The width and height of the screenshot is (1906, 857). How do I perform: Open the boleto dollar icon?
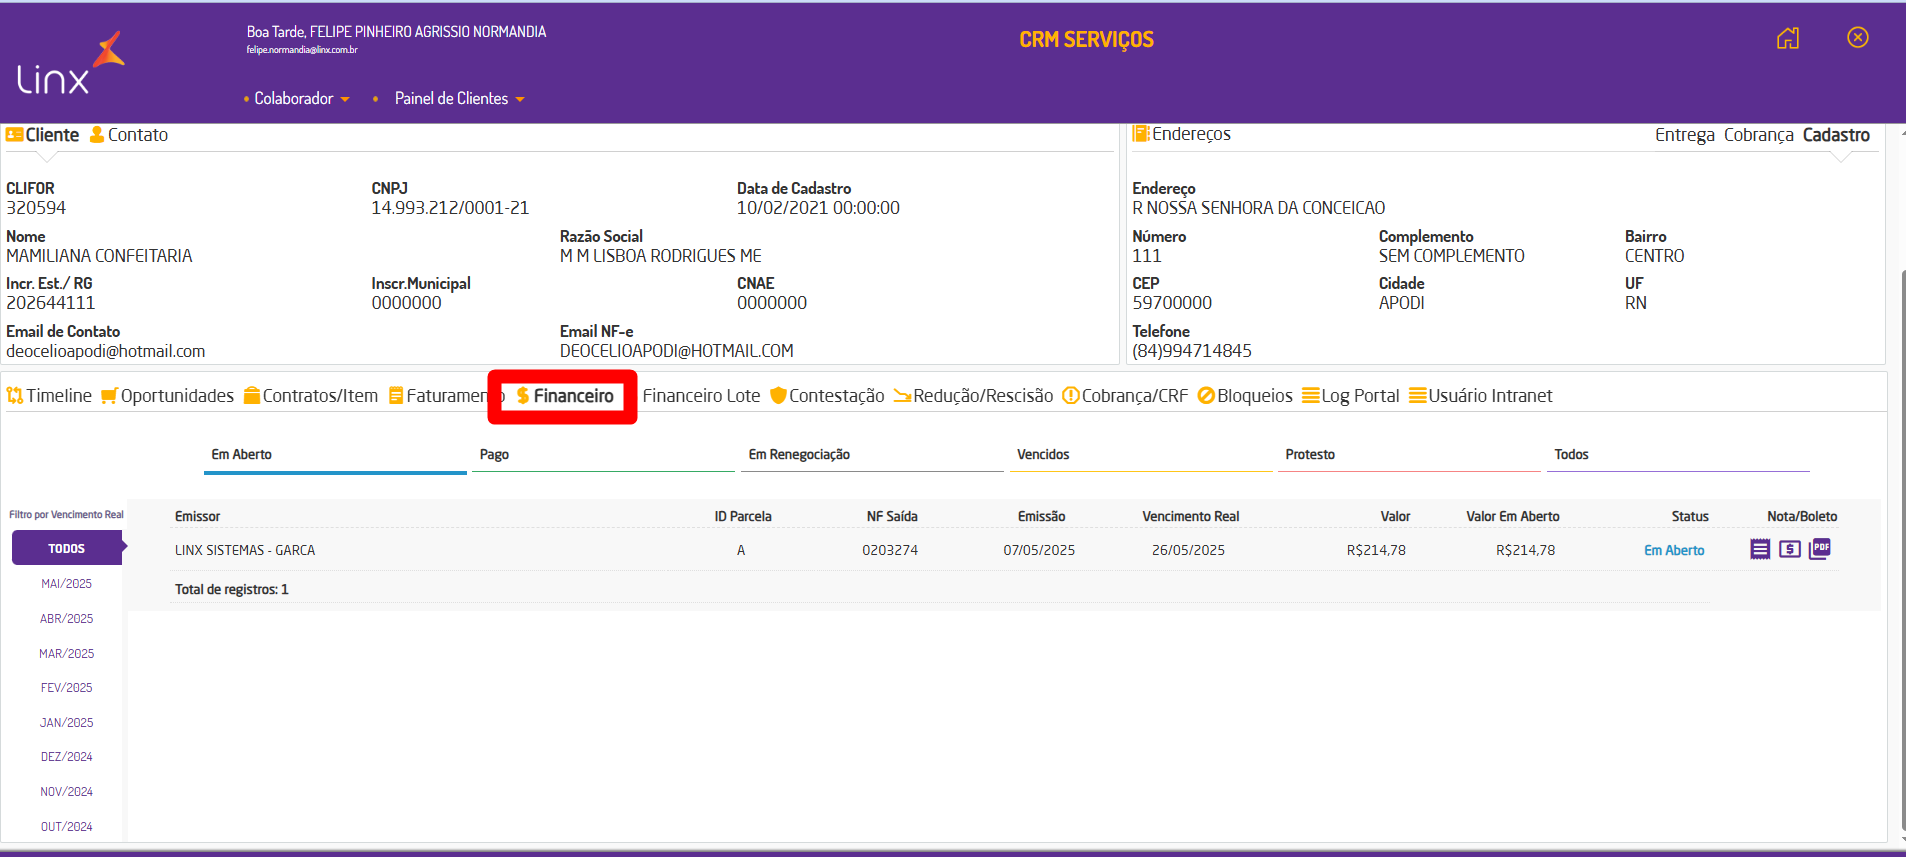click(x=1790, y=549)
